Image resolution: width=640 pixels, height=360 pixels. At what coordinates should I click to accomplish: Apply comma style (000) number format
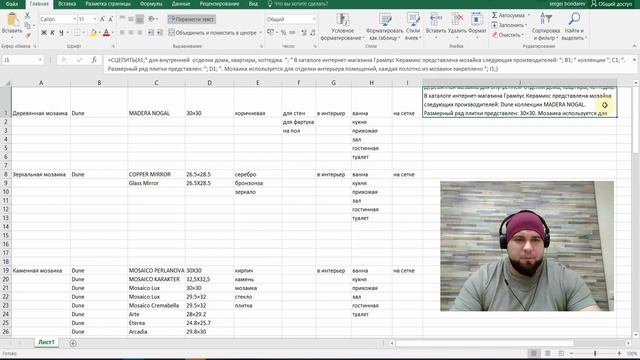292,32
